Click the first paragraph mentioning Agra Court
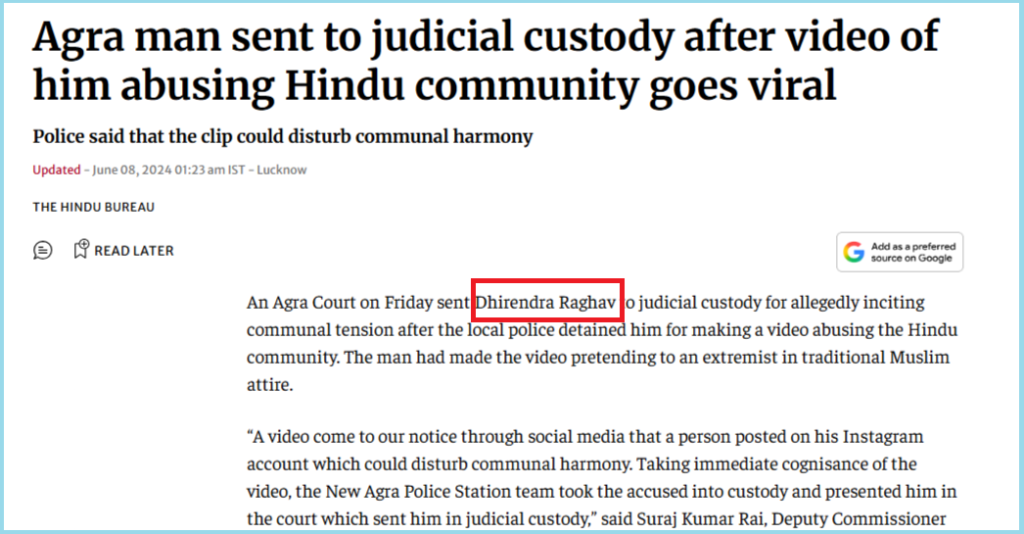The image size is (1024, 534). pos(601,343)
